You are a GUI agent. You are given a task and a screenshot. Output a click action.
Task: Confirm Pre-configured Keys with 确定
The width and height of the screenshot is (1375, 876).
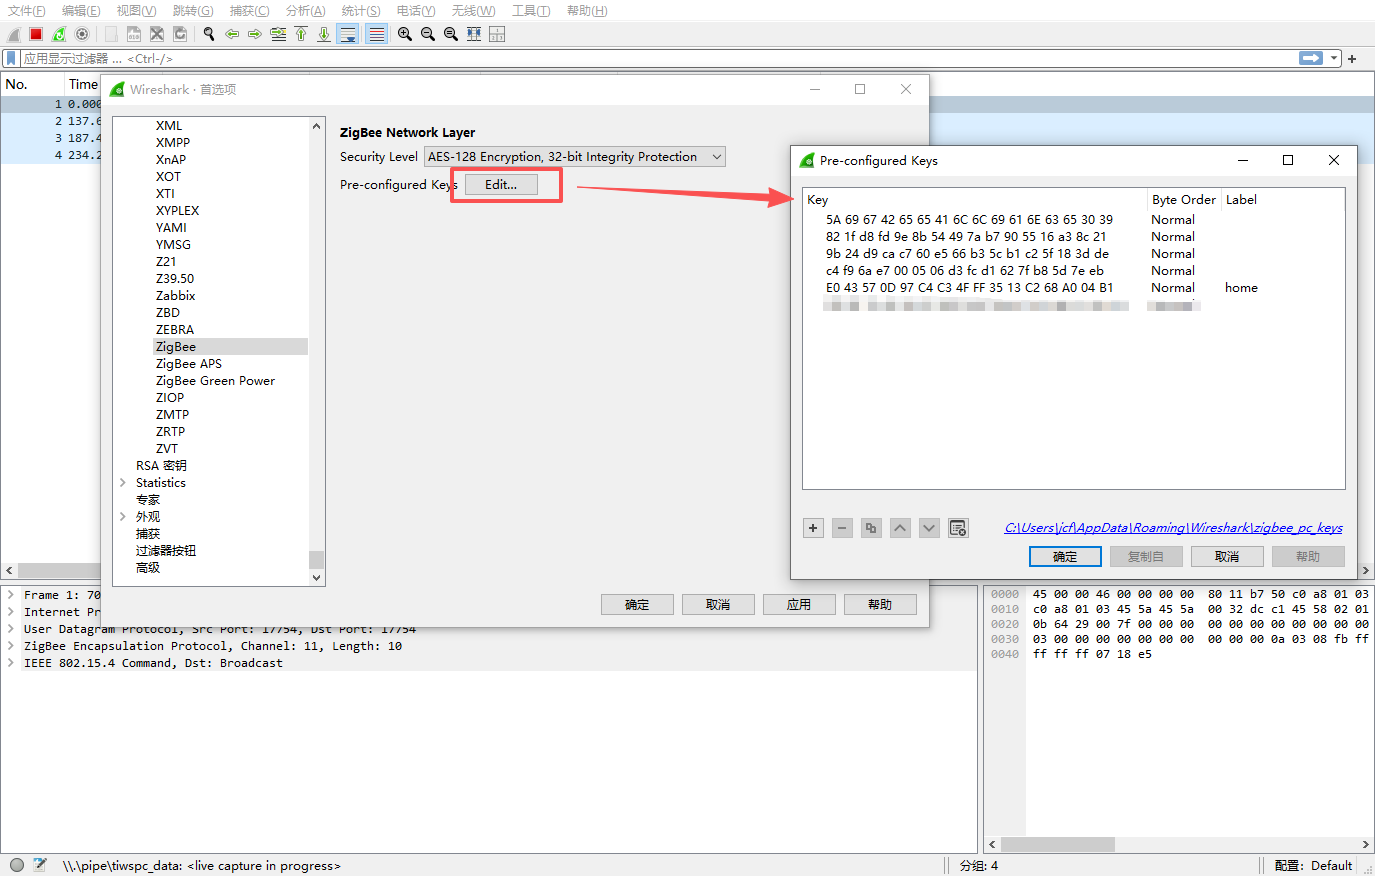click(1065, 557)
